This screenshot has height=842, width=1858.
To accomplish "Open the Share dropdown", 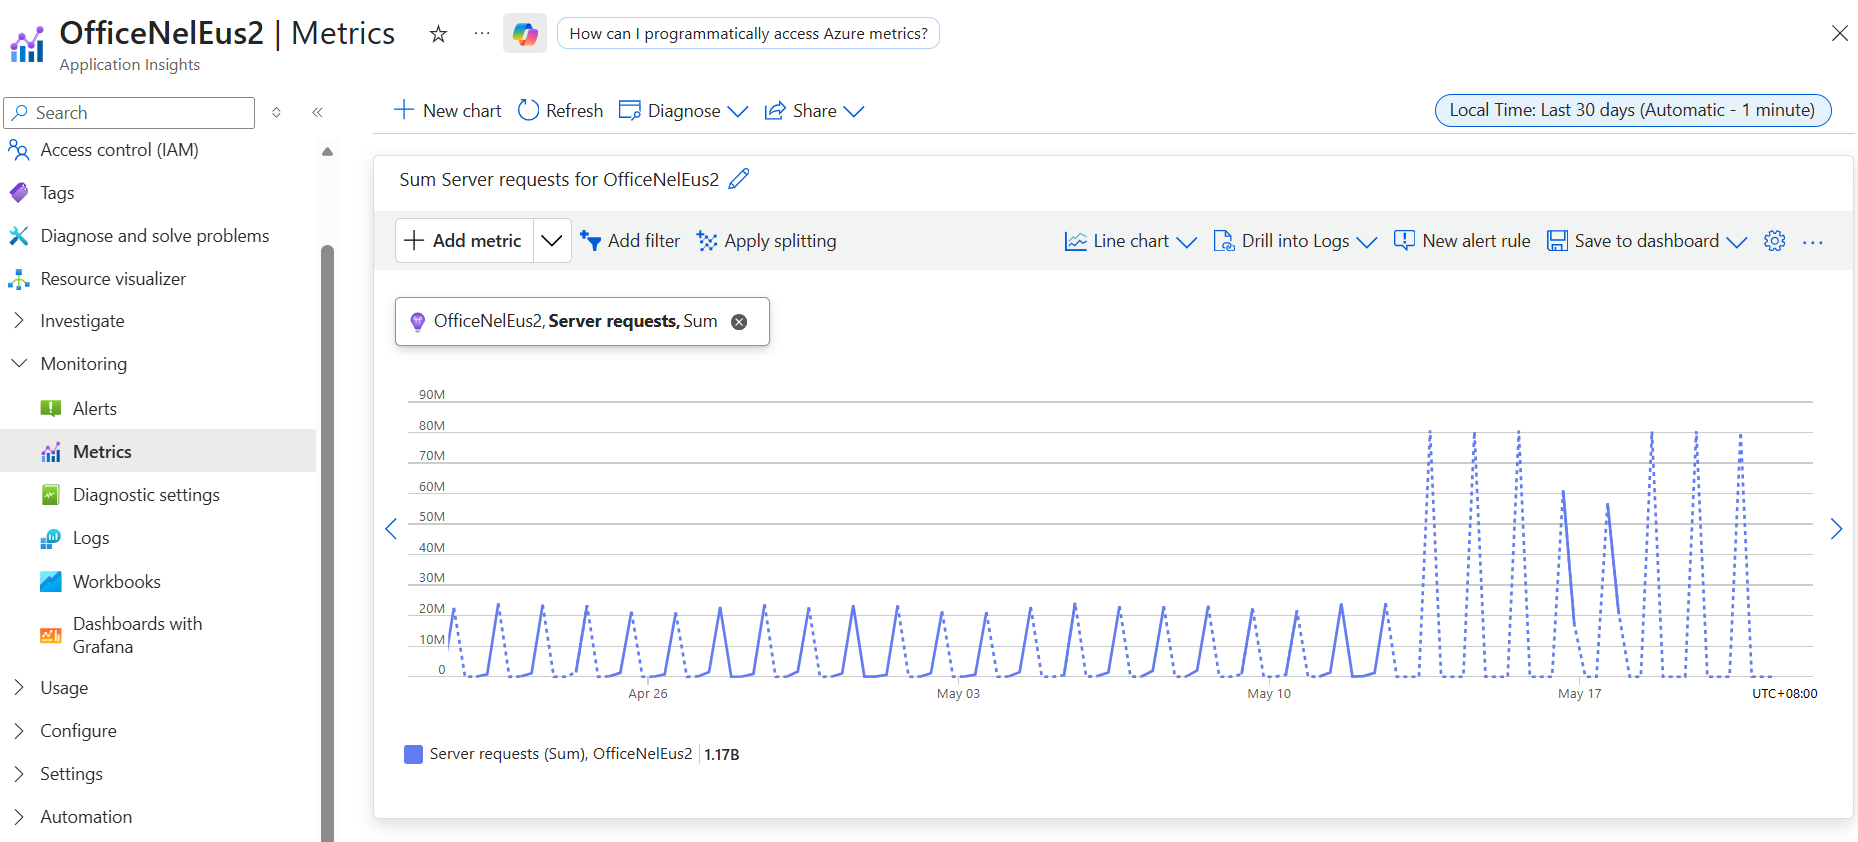I will [814, 111].
